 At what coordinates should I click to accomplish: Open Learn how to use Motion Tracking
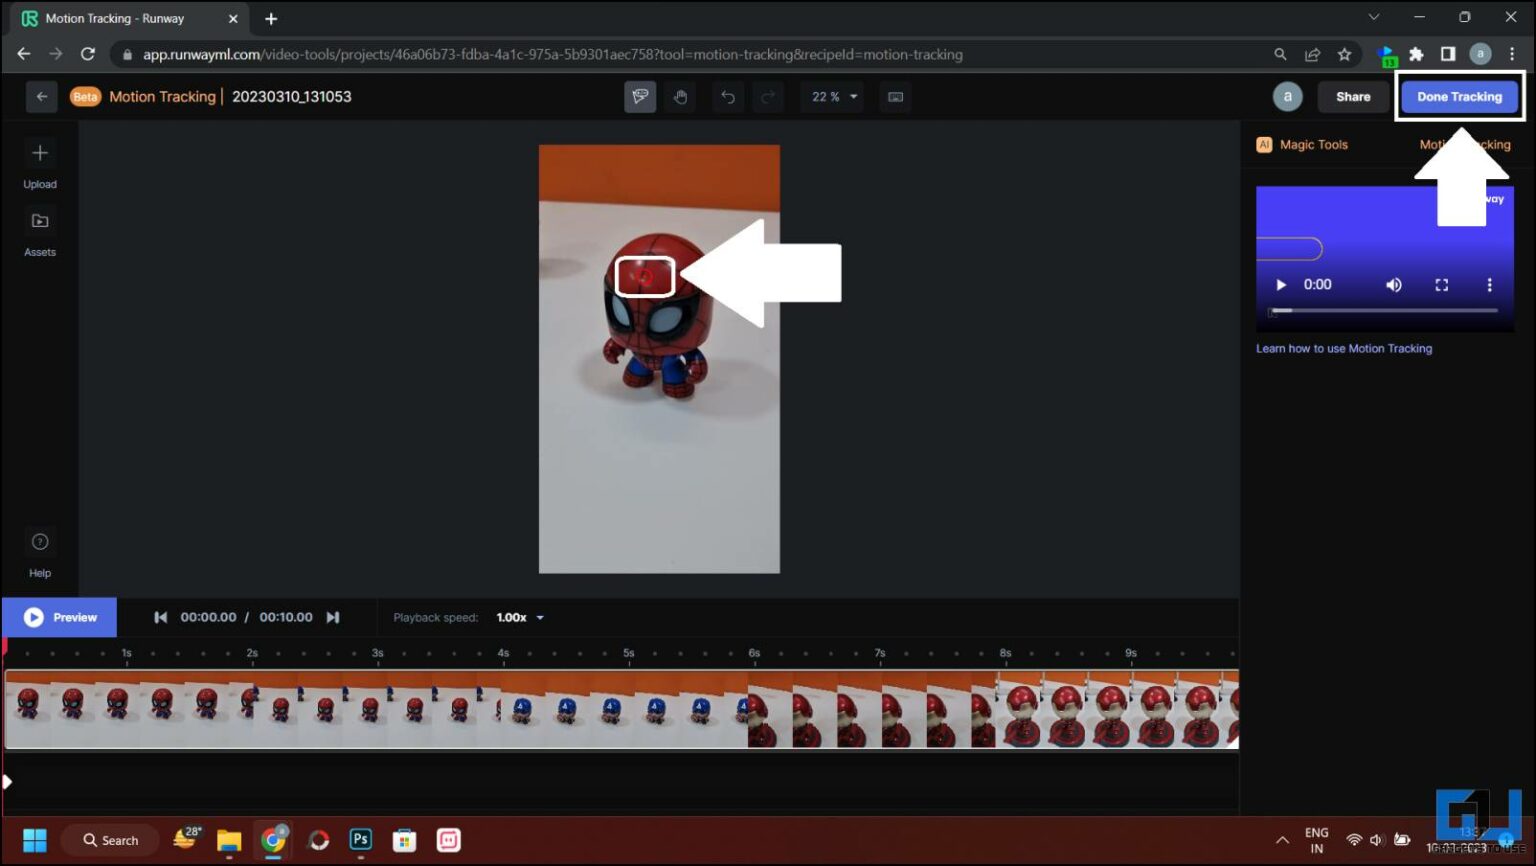point(1344,348)
